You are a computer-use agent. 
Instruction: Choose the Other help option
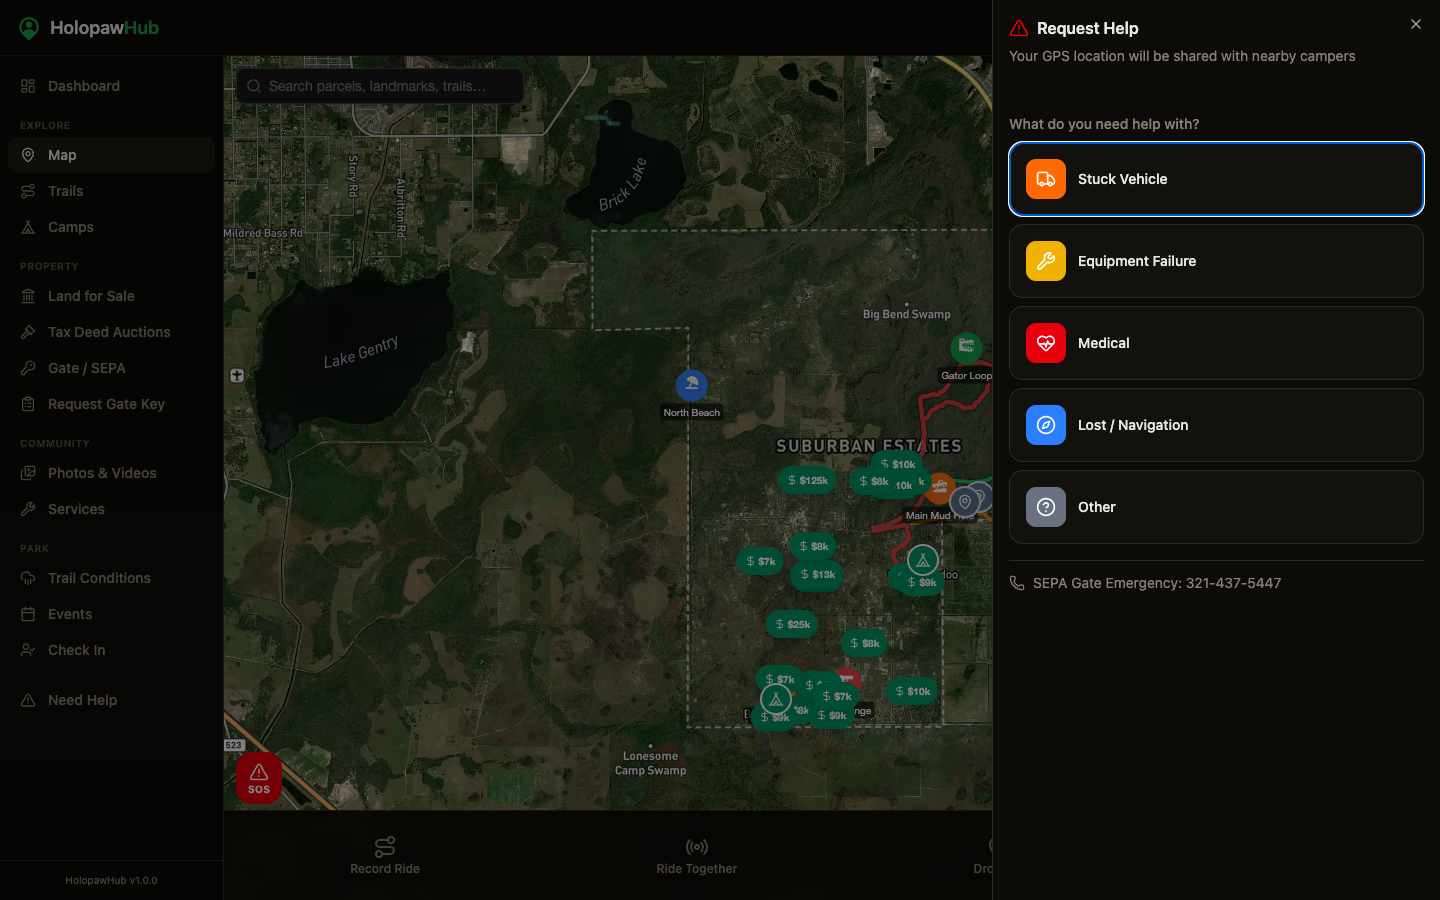[1216, 507]
